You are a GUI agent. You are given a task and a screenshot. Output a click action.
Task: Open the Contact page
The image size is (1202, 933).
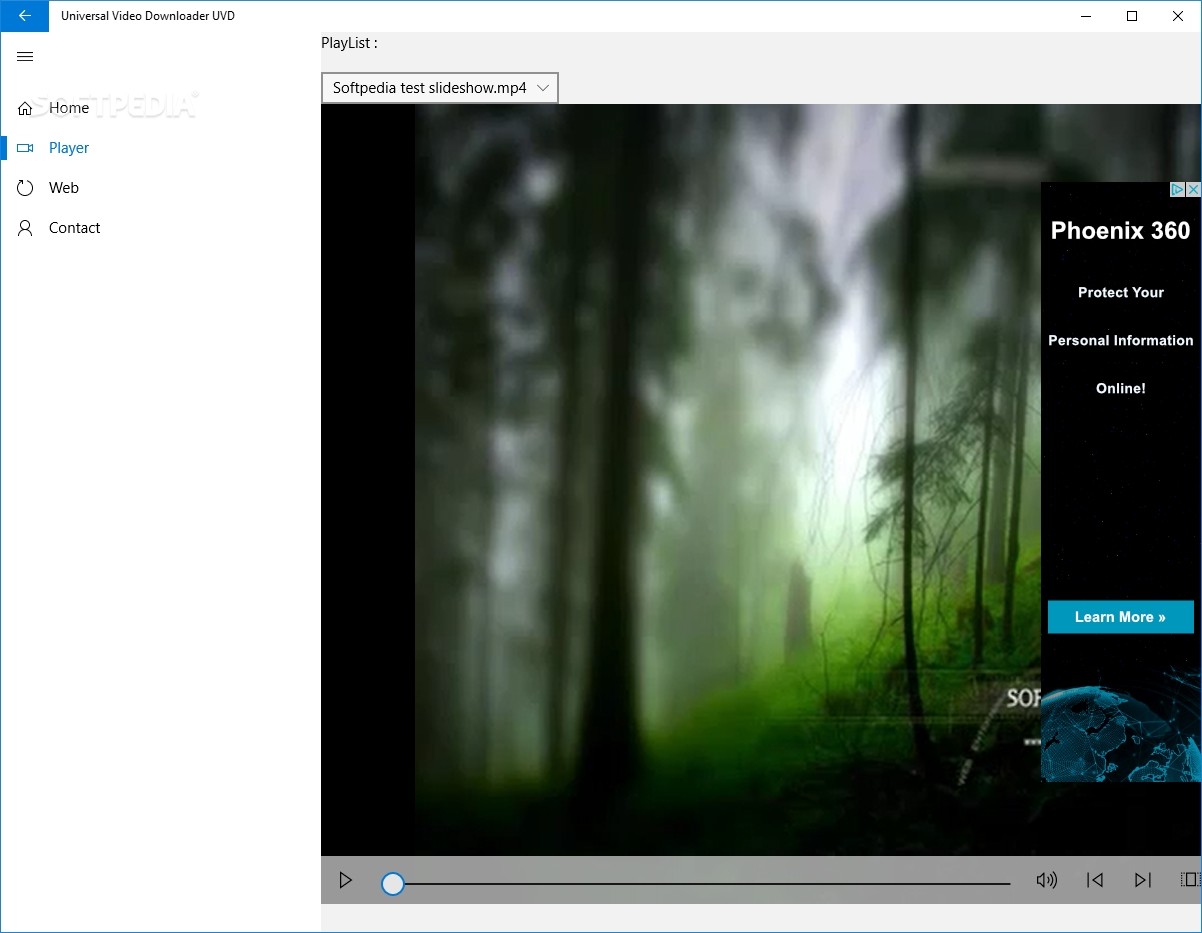pos(160,228)
